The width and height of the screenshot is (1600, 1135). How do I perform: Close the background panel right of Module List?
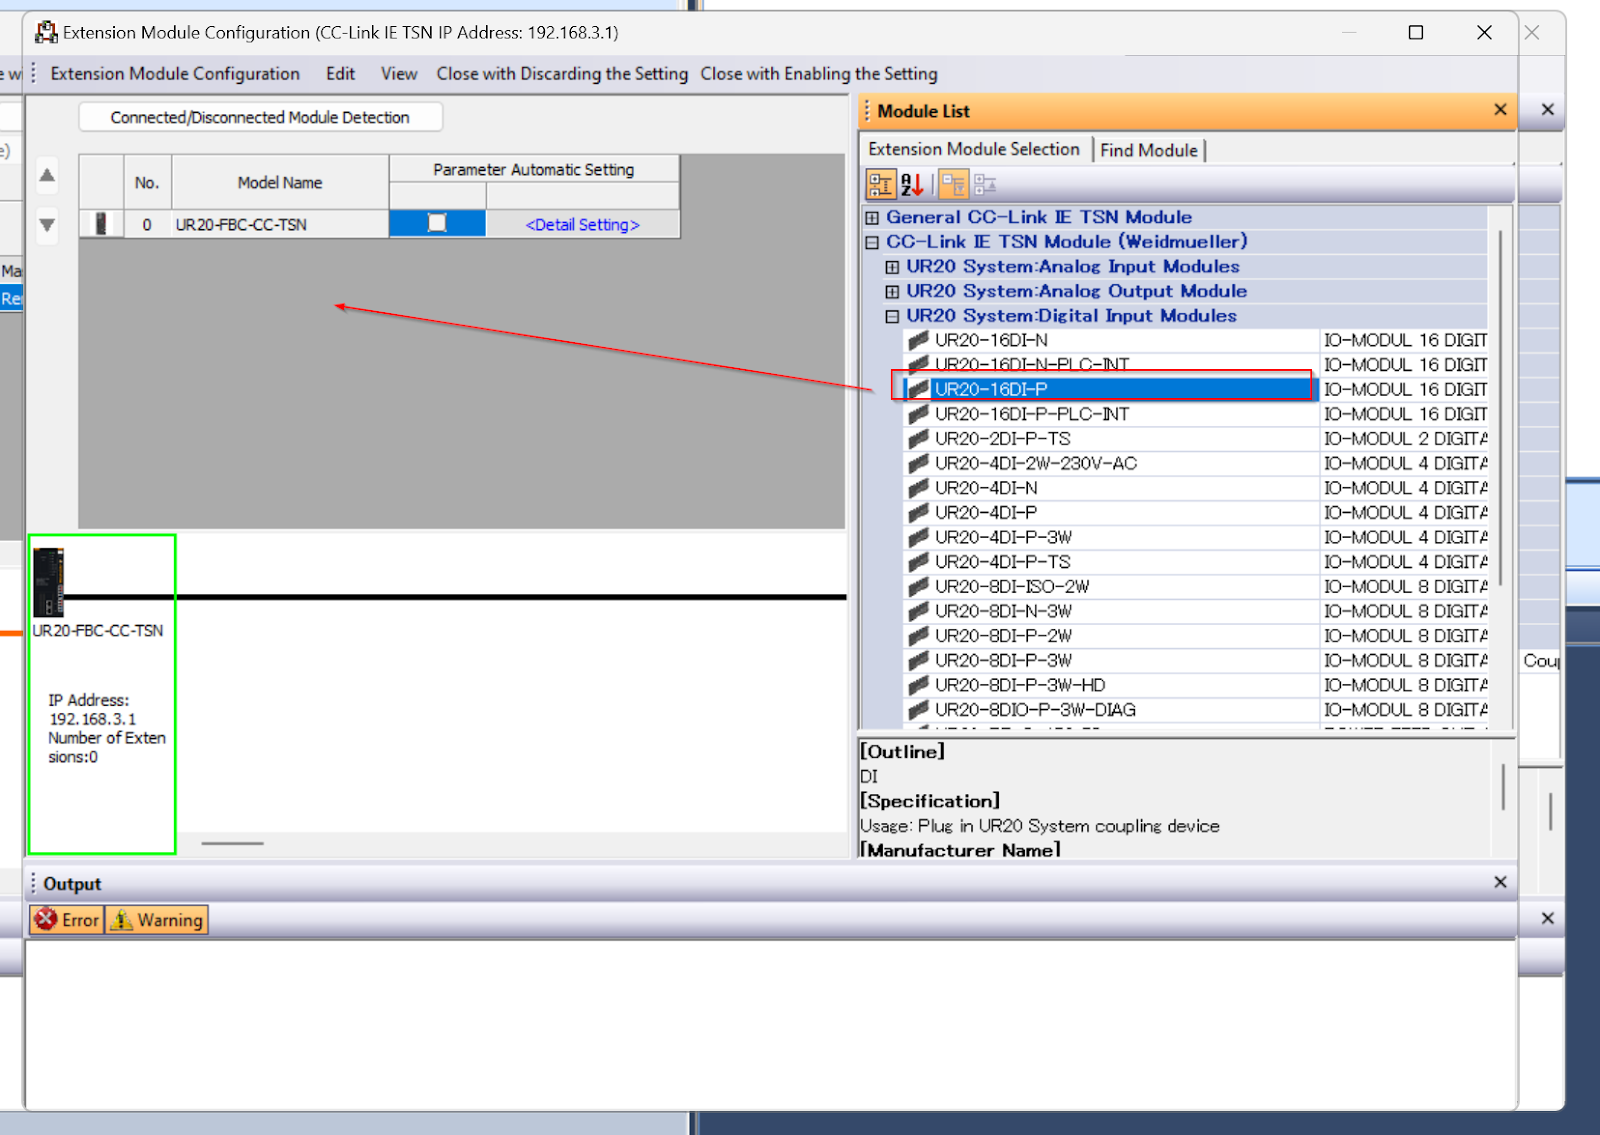click(x=1548, y=110)
